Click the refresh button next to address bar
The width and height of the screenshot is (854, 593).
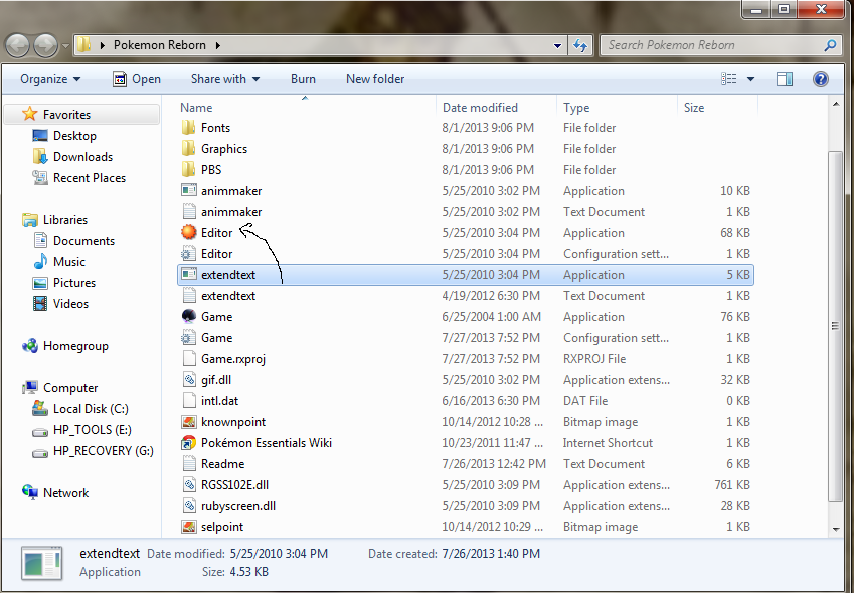tap(580, 45)
